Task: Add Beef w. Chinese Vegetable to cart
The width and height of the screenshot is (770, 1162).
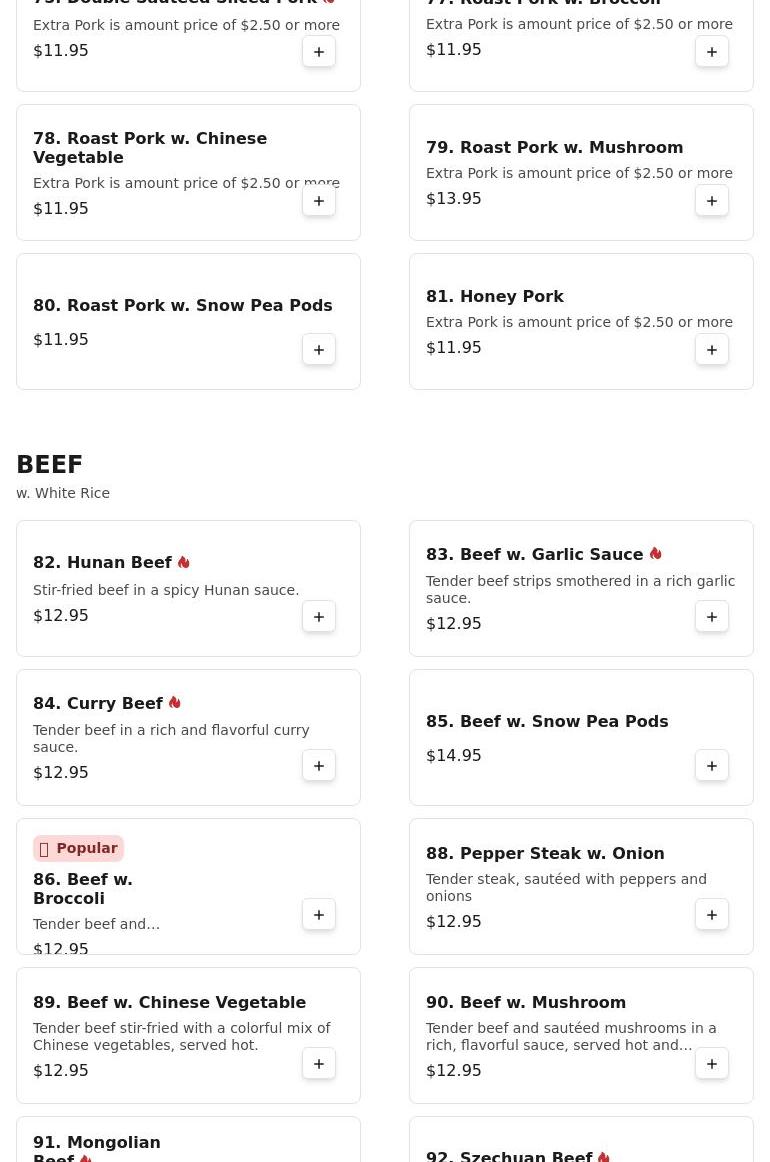Action: click(x=319, y=1064)
